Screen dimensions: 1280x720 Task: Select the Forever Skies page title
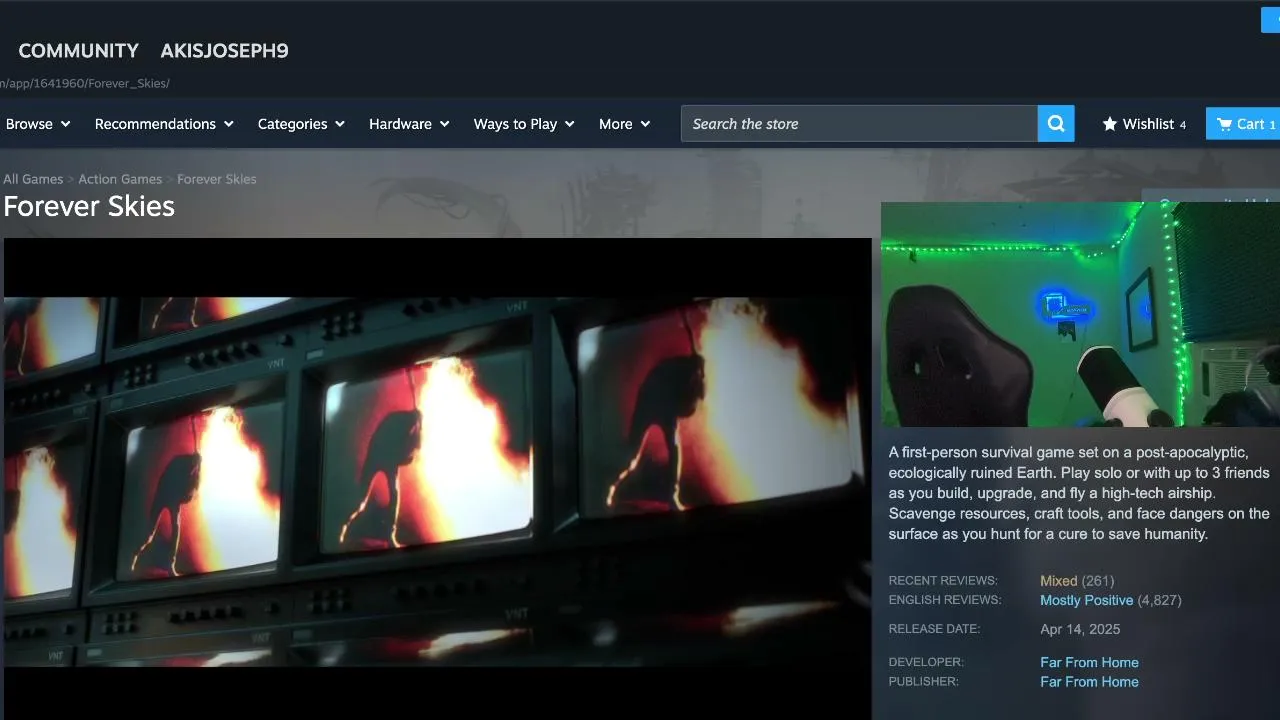[x=89, y=206]
